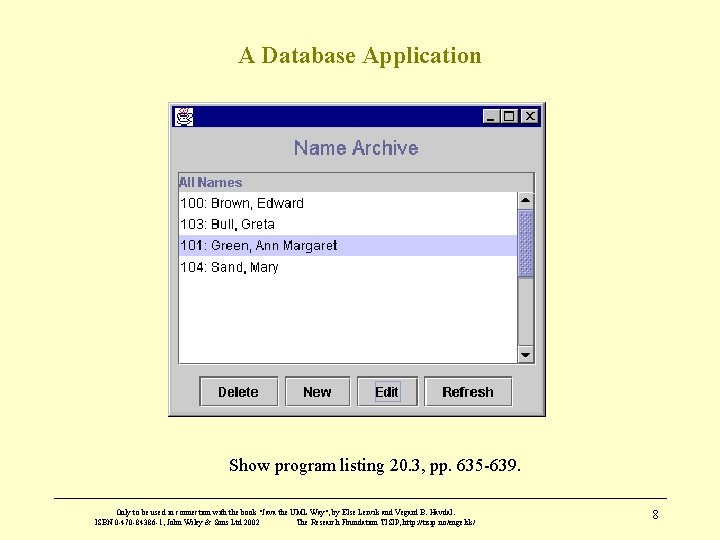
Task: Click the list scrollbar thumb
Action: click(x=525, y=243)
